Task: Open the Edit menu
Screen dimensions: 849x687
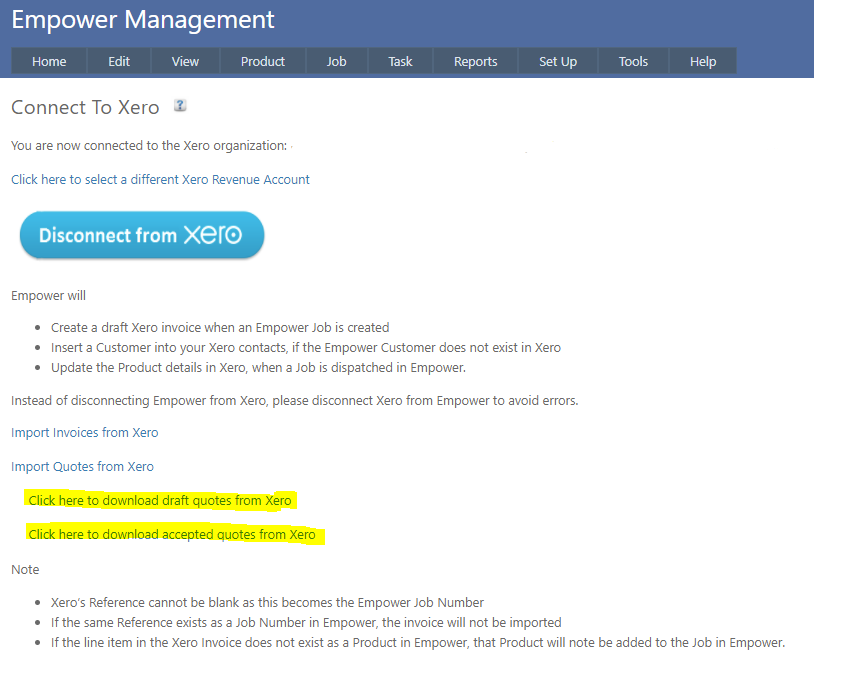Action: click(x=119, y=61)
